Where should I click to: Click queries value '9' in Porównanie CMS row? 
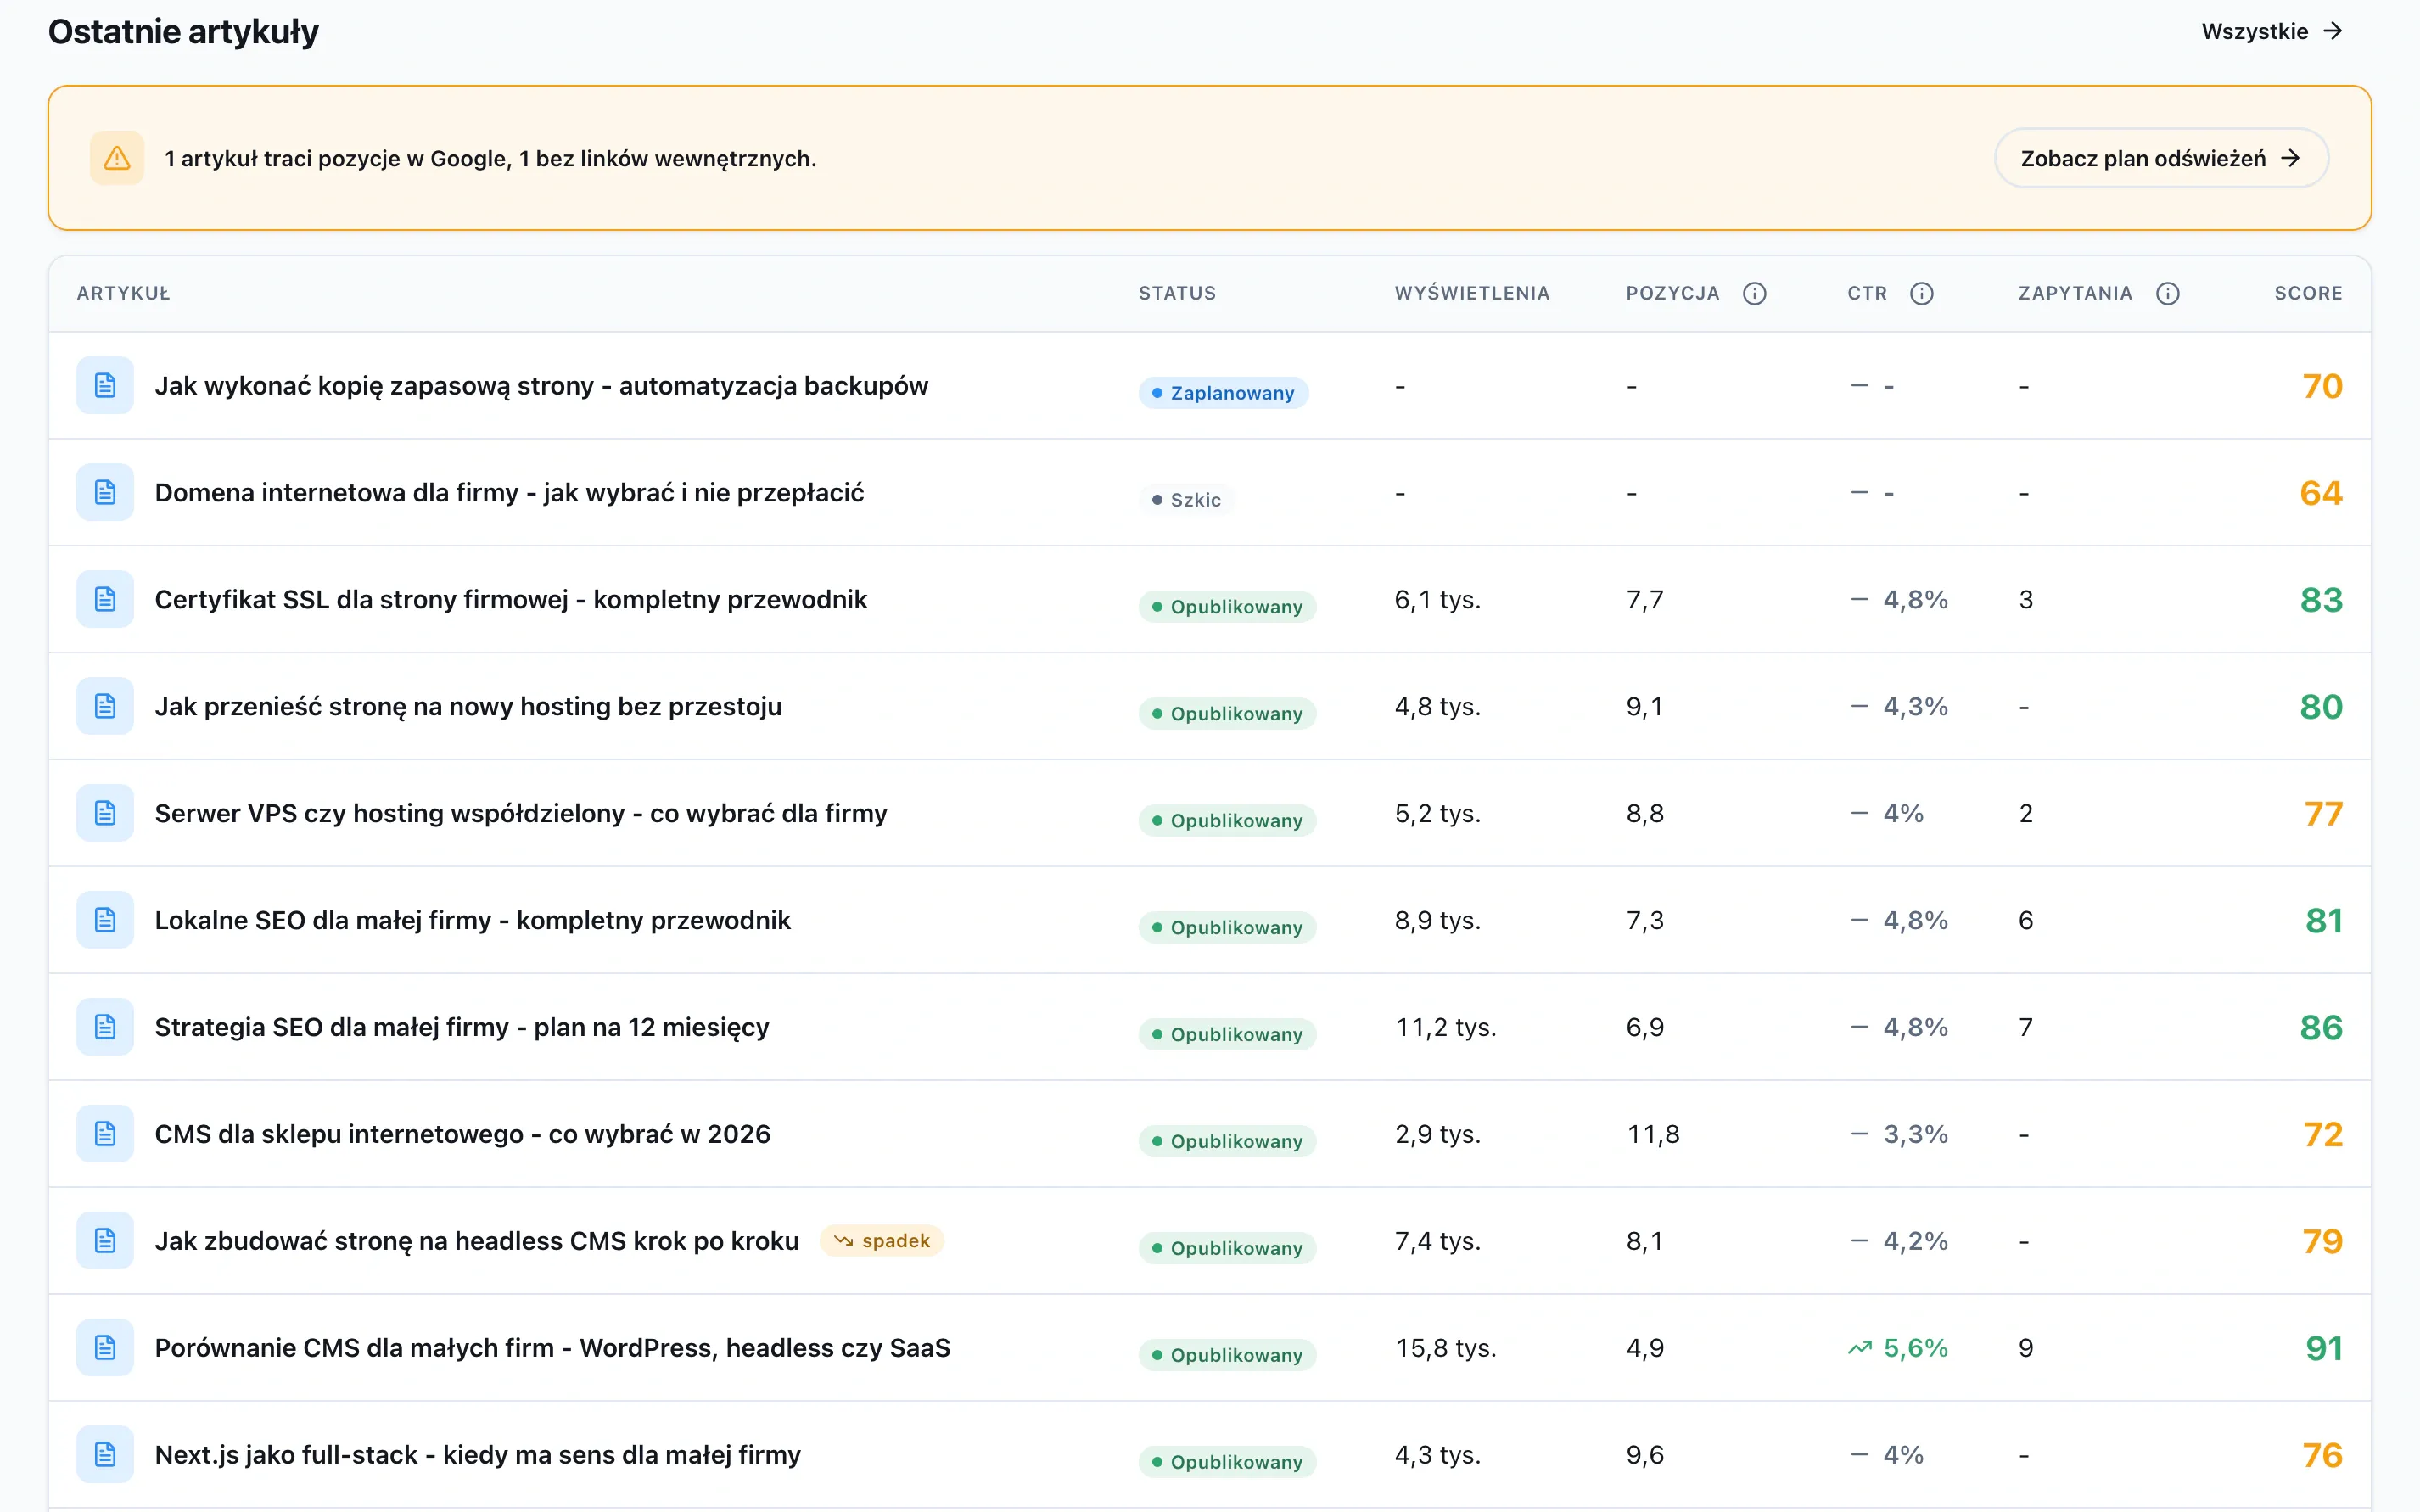click(2026, 1348)
